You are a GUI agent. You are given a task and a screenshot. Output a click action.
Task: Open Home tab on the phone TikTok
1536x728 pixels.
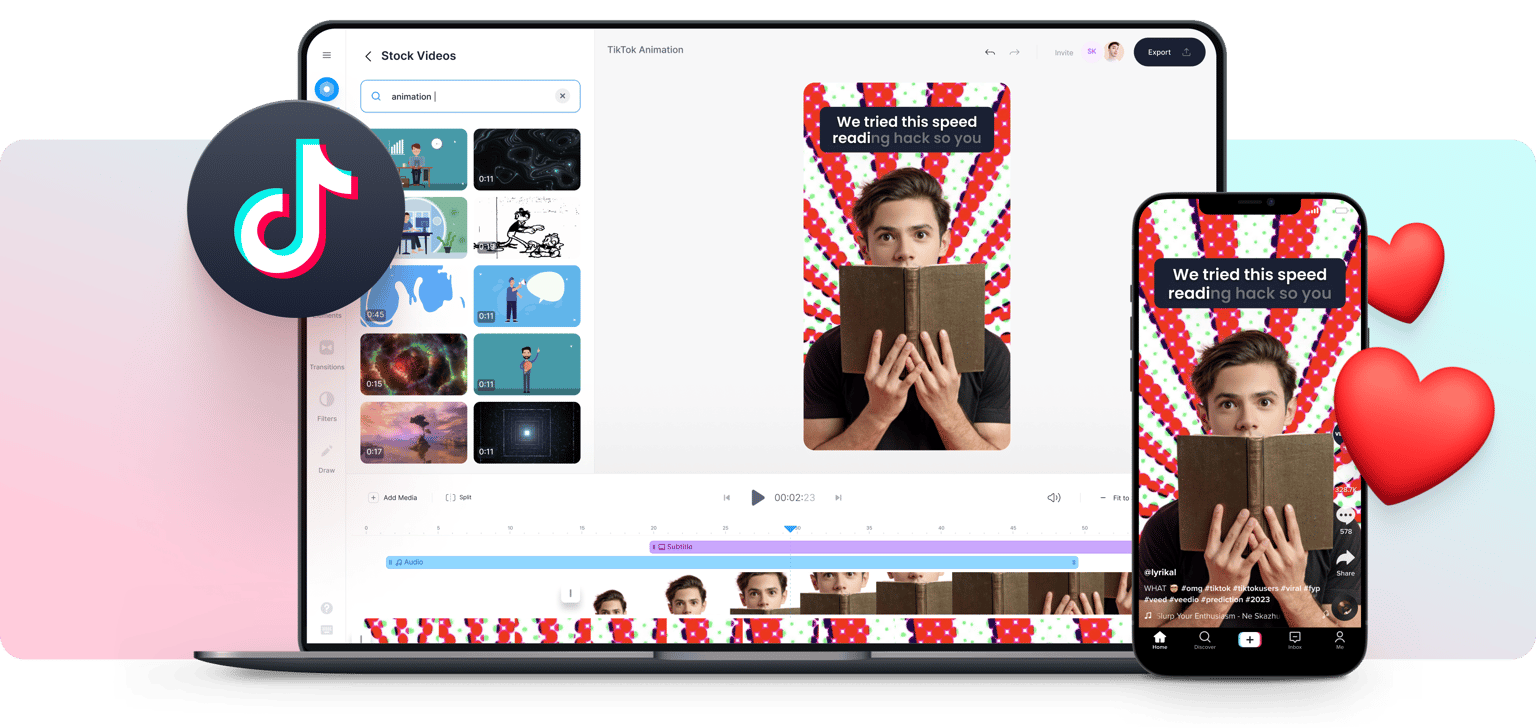1160,640
